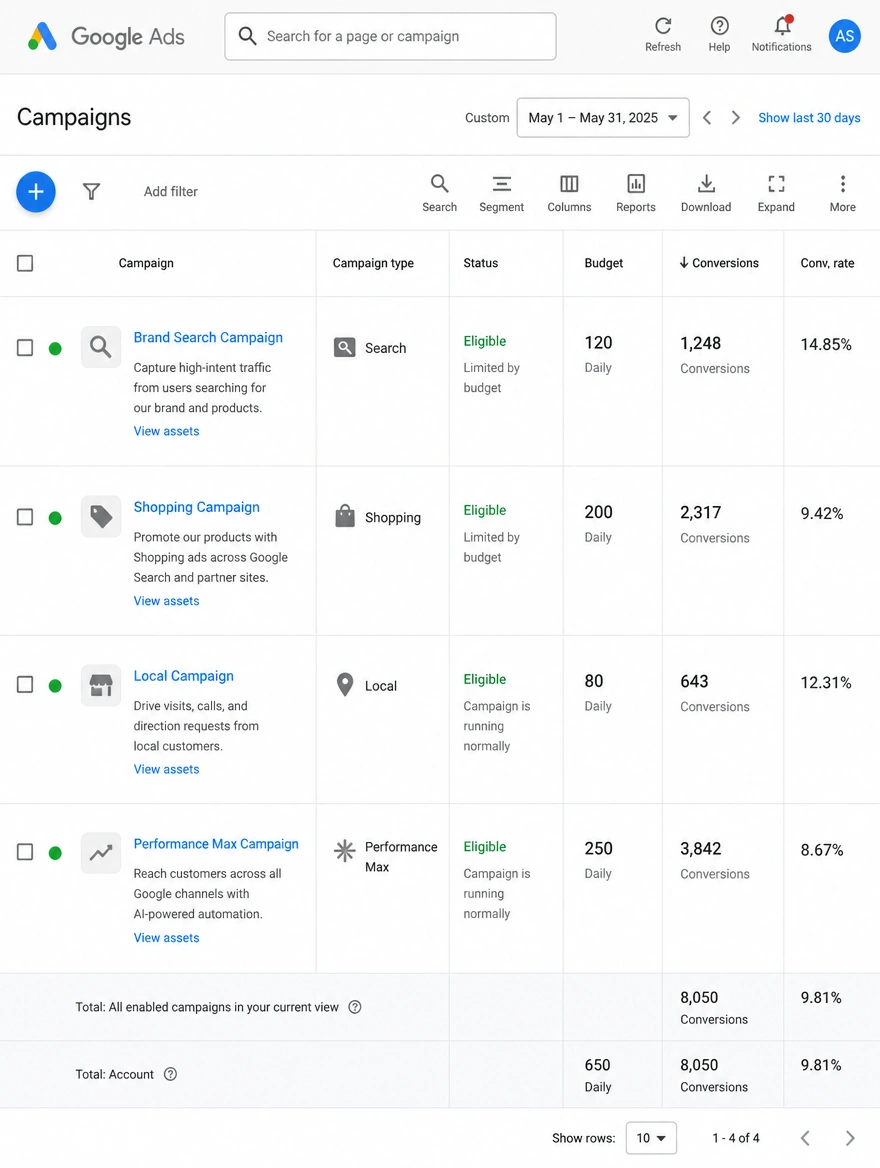Click the Local map pin type icon
This screenshot has width=880, height=1168.
[x=345, y=685]
